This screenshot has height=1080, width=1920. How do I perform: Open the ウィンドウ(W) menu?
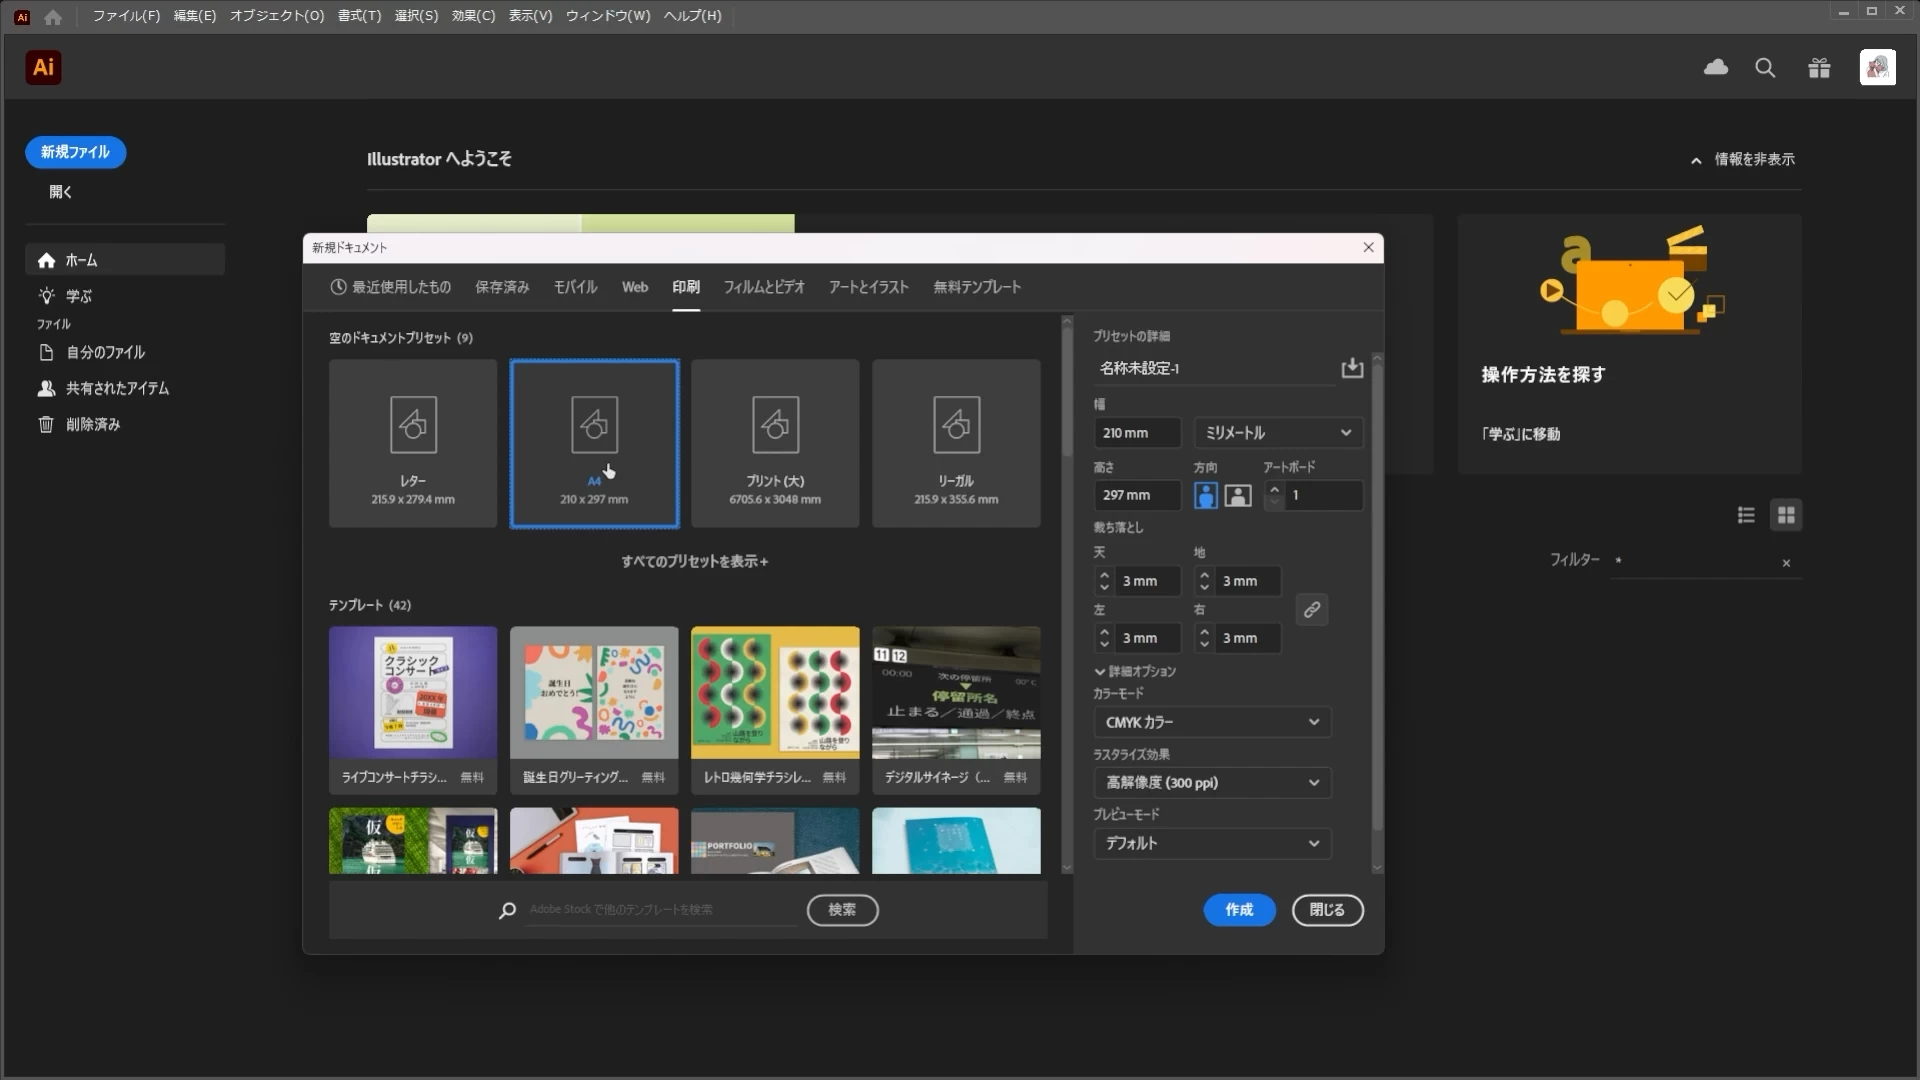pos(607,16)
